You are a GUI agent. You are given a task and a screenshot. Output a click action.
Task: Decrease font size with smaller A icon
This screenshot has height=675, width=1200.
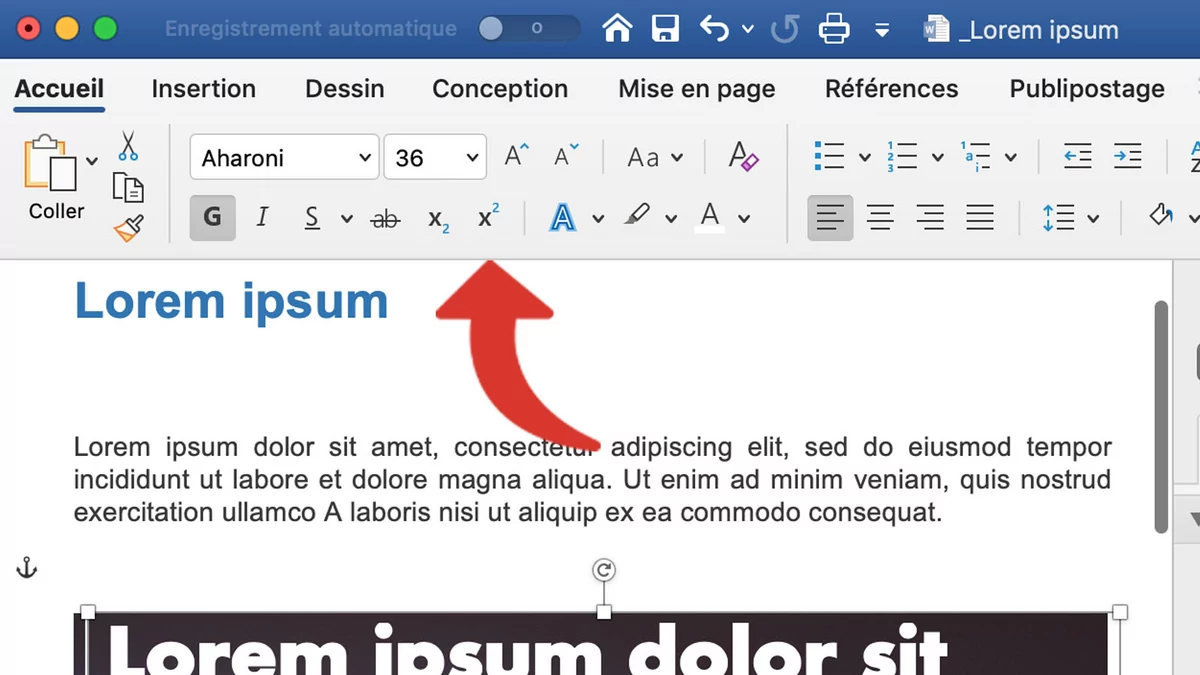click(x=565, y=156)
